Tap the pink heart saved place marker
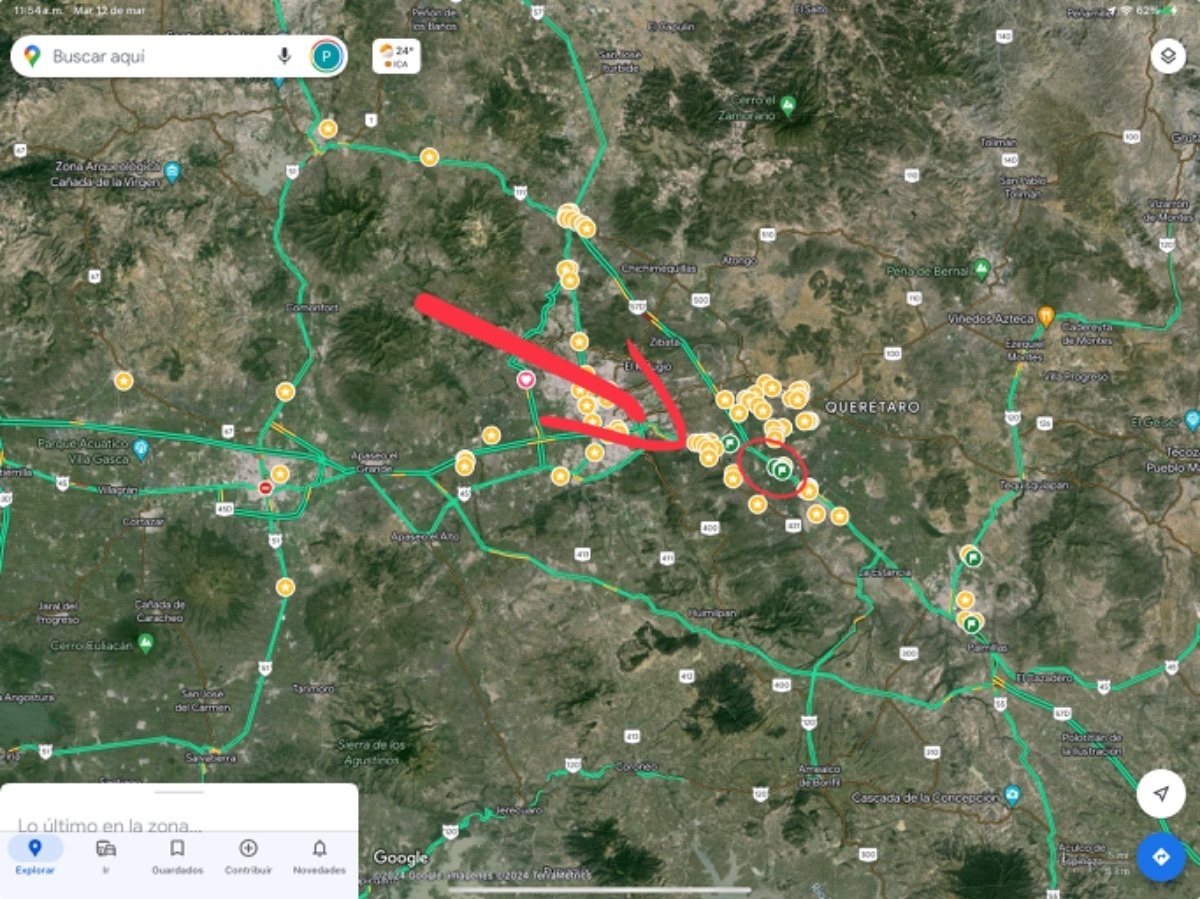 click(x=526, y=379)
